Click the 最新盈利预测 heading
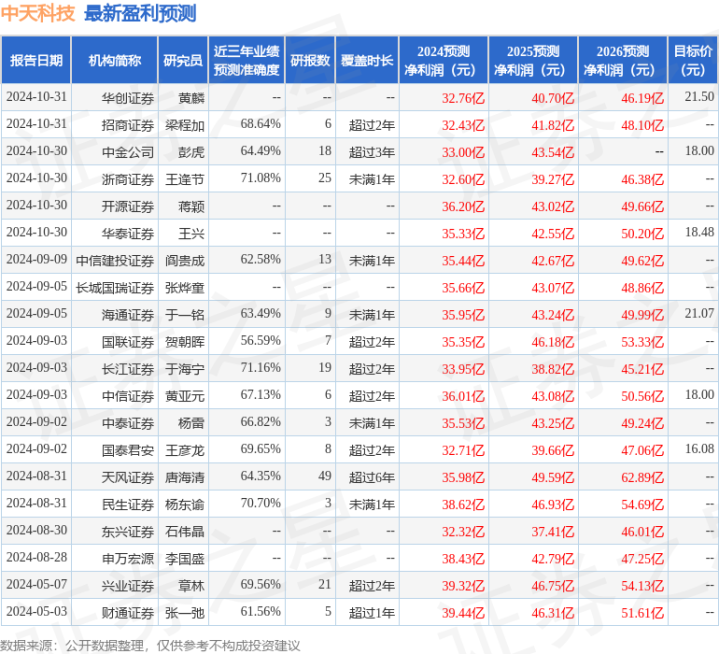The image size is (719, 654). click(140, 13)
